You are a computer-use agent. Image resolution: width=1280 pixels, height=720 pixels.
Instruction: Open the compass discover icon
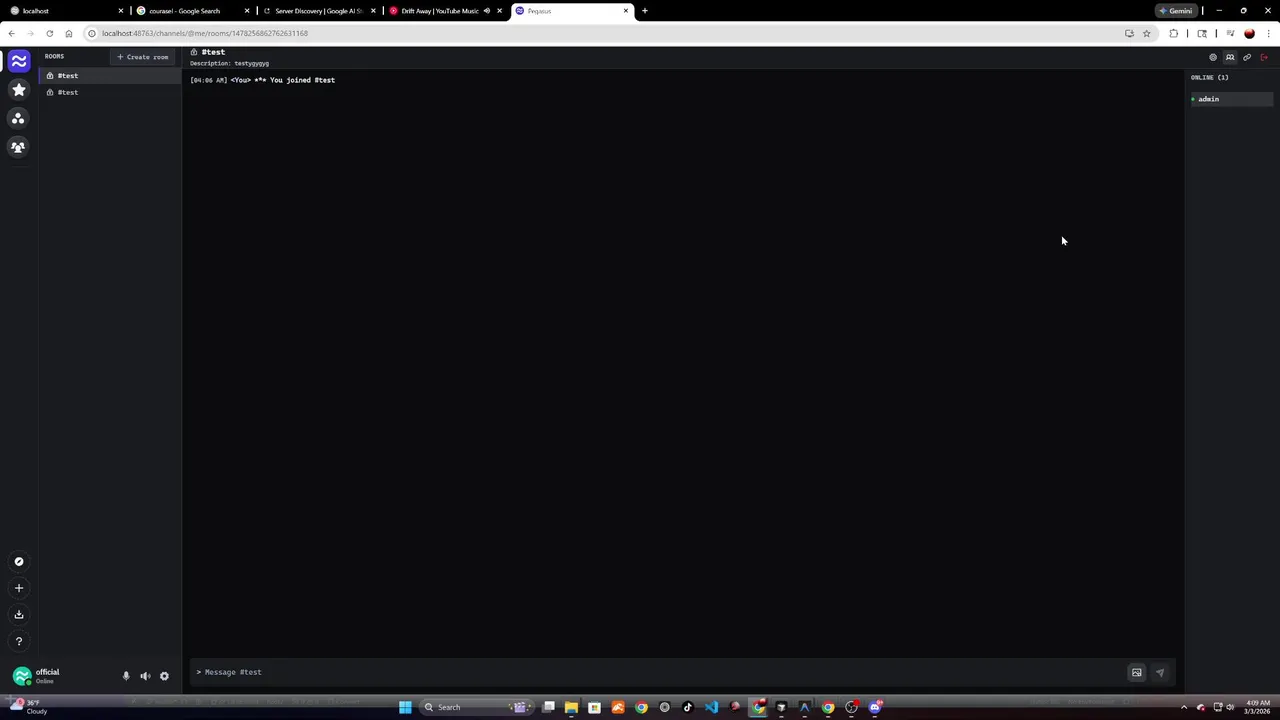(x=18, y=561)
